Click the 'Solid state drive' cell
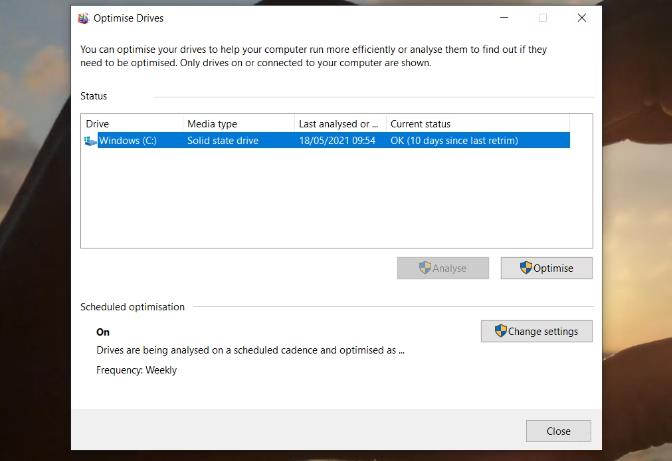The height and width of the screenshot is (461, 672). pyautogui.click(x=223, y=141)
